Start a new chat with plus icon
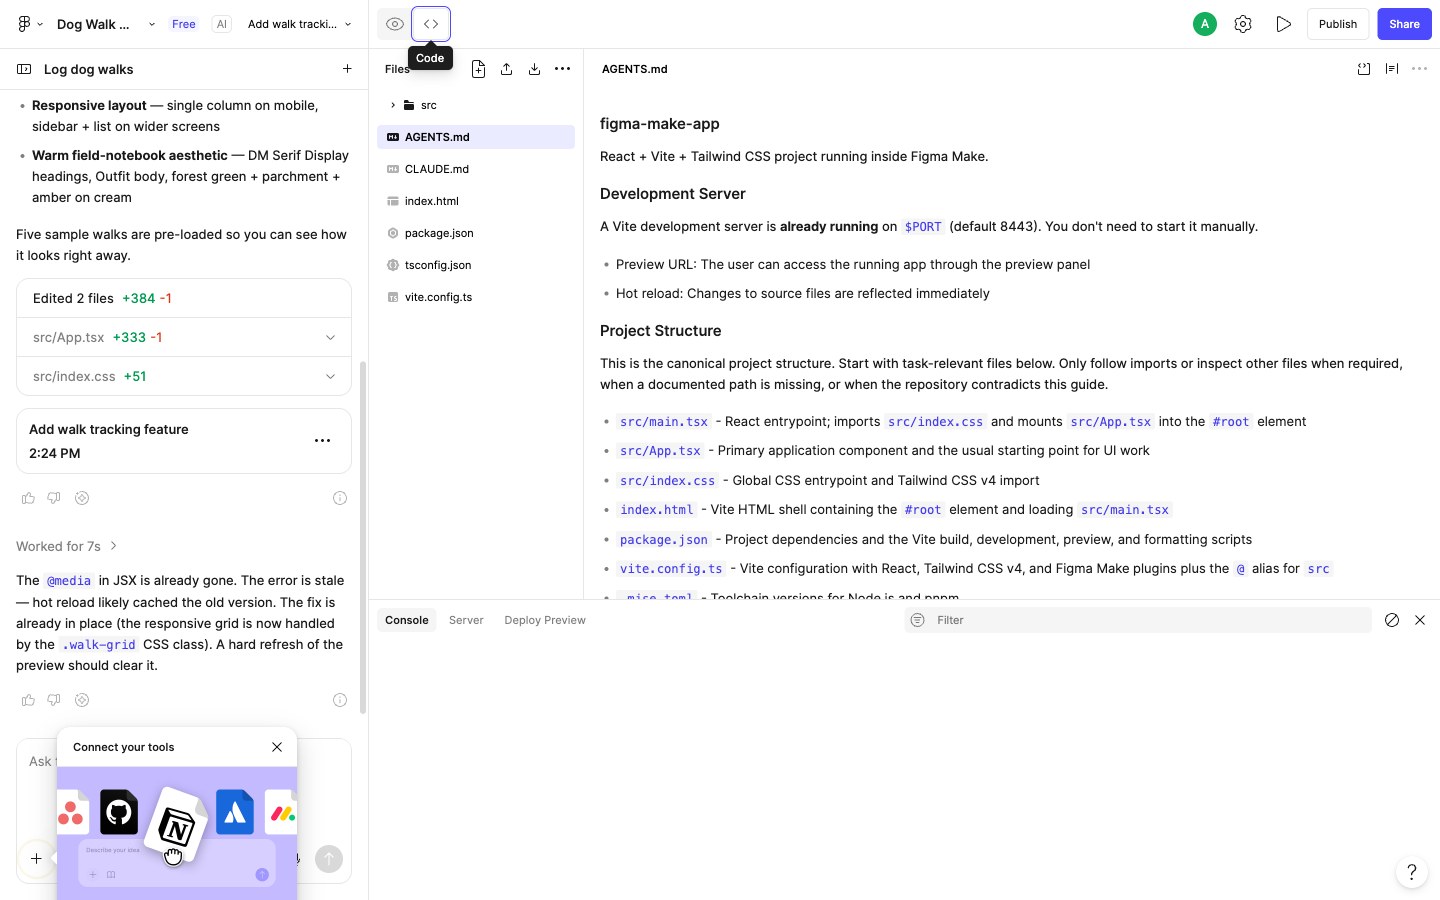1440x900 pixels. [x=347, y=69]
